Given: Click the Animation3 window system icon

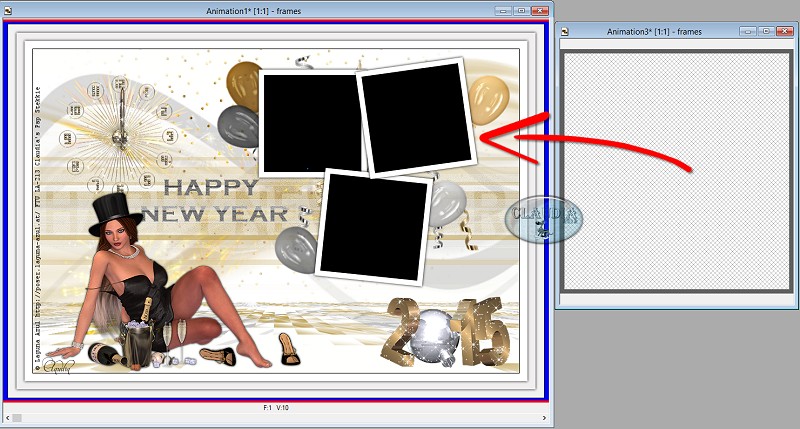Looking at the screenshot, I should [x=565, y=32].
